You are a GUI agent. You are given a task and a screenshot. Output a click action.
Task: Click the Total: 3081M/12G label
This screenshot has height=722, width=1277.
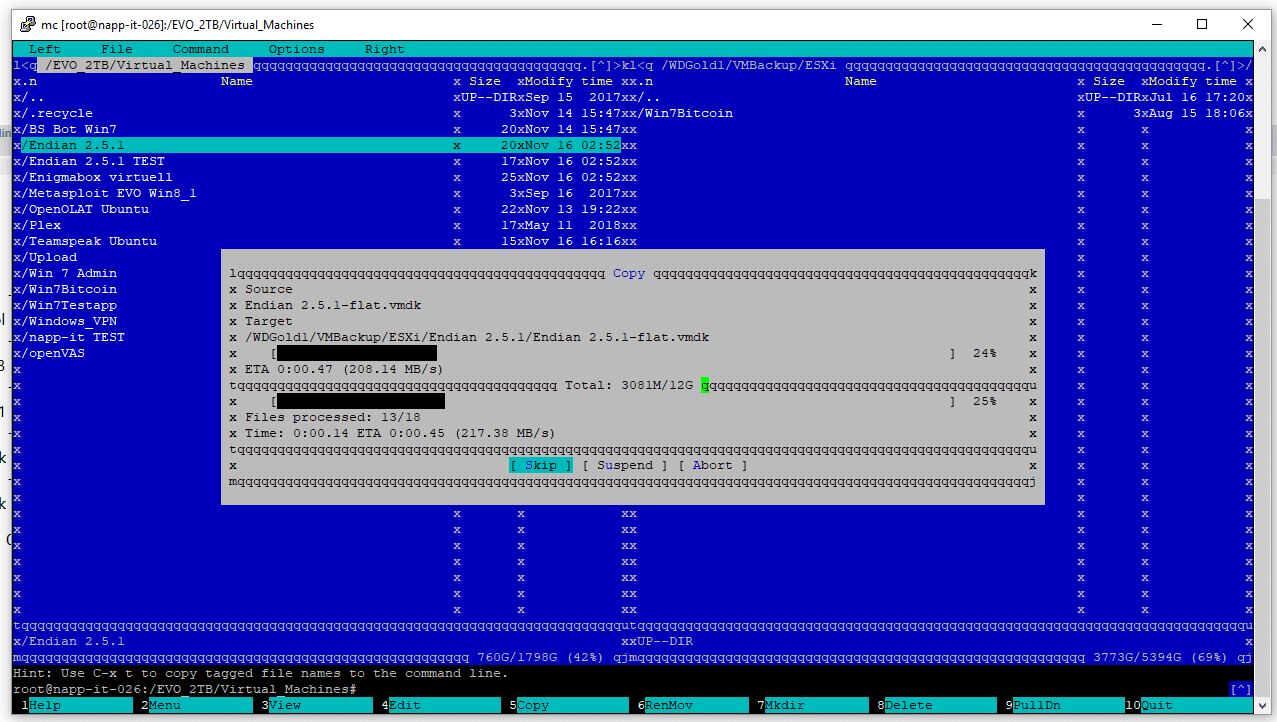pyautogui.click(x=628, y=385)
